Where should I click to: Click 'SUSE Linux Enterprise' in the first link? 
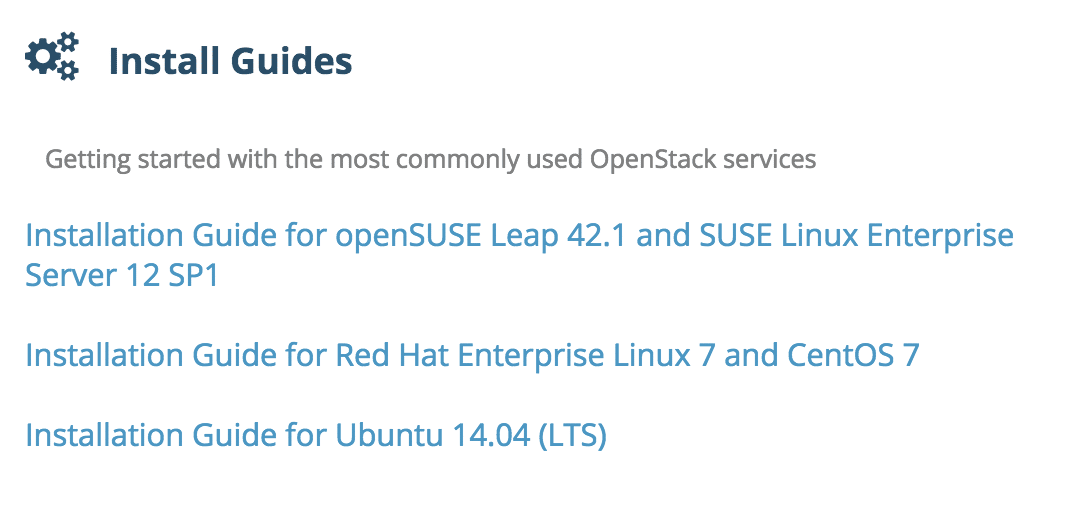(x=857, y=236)
